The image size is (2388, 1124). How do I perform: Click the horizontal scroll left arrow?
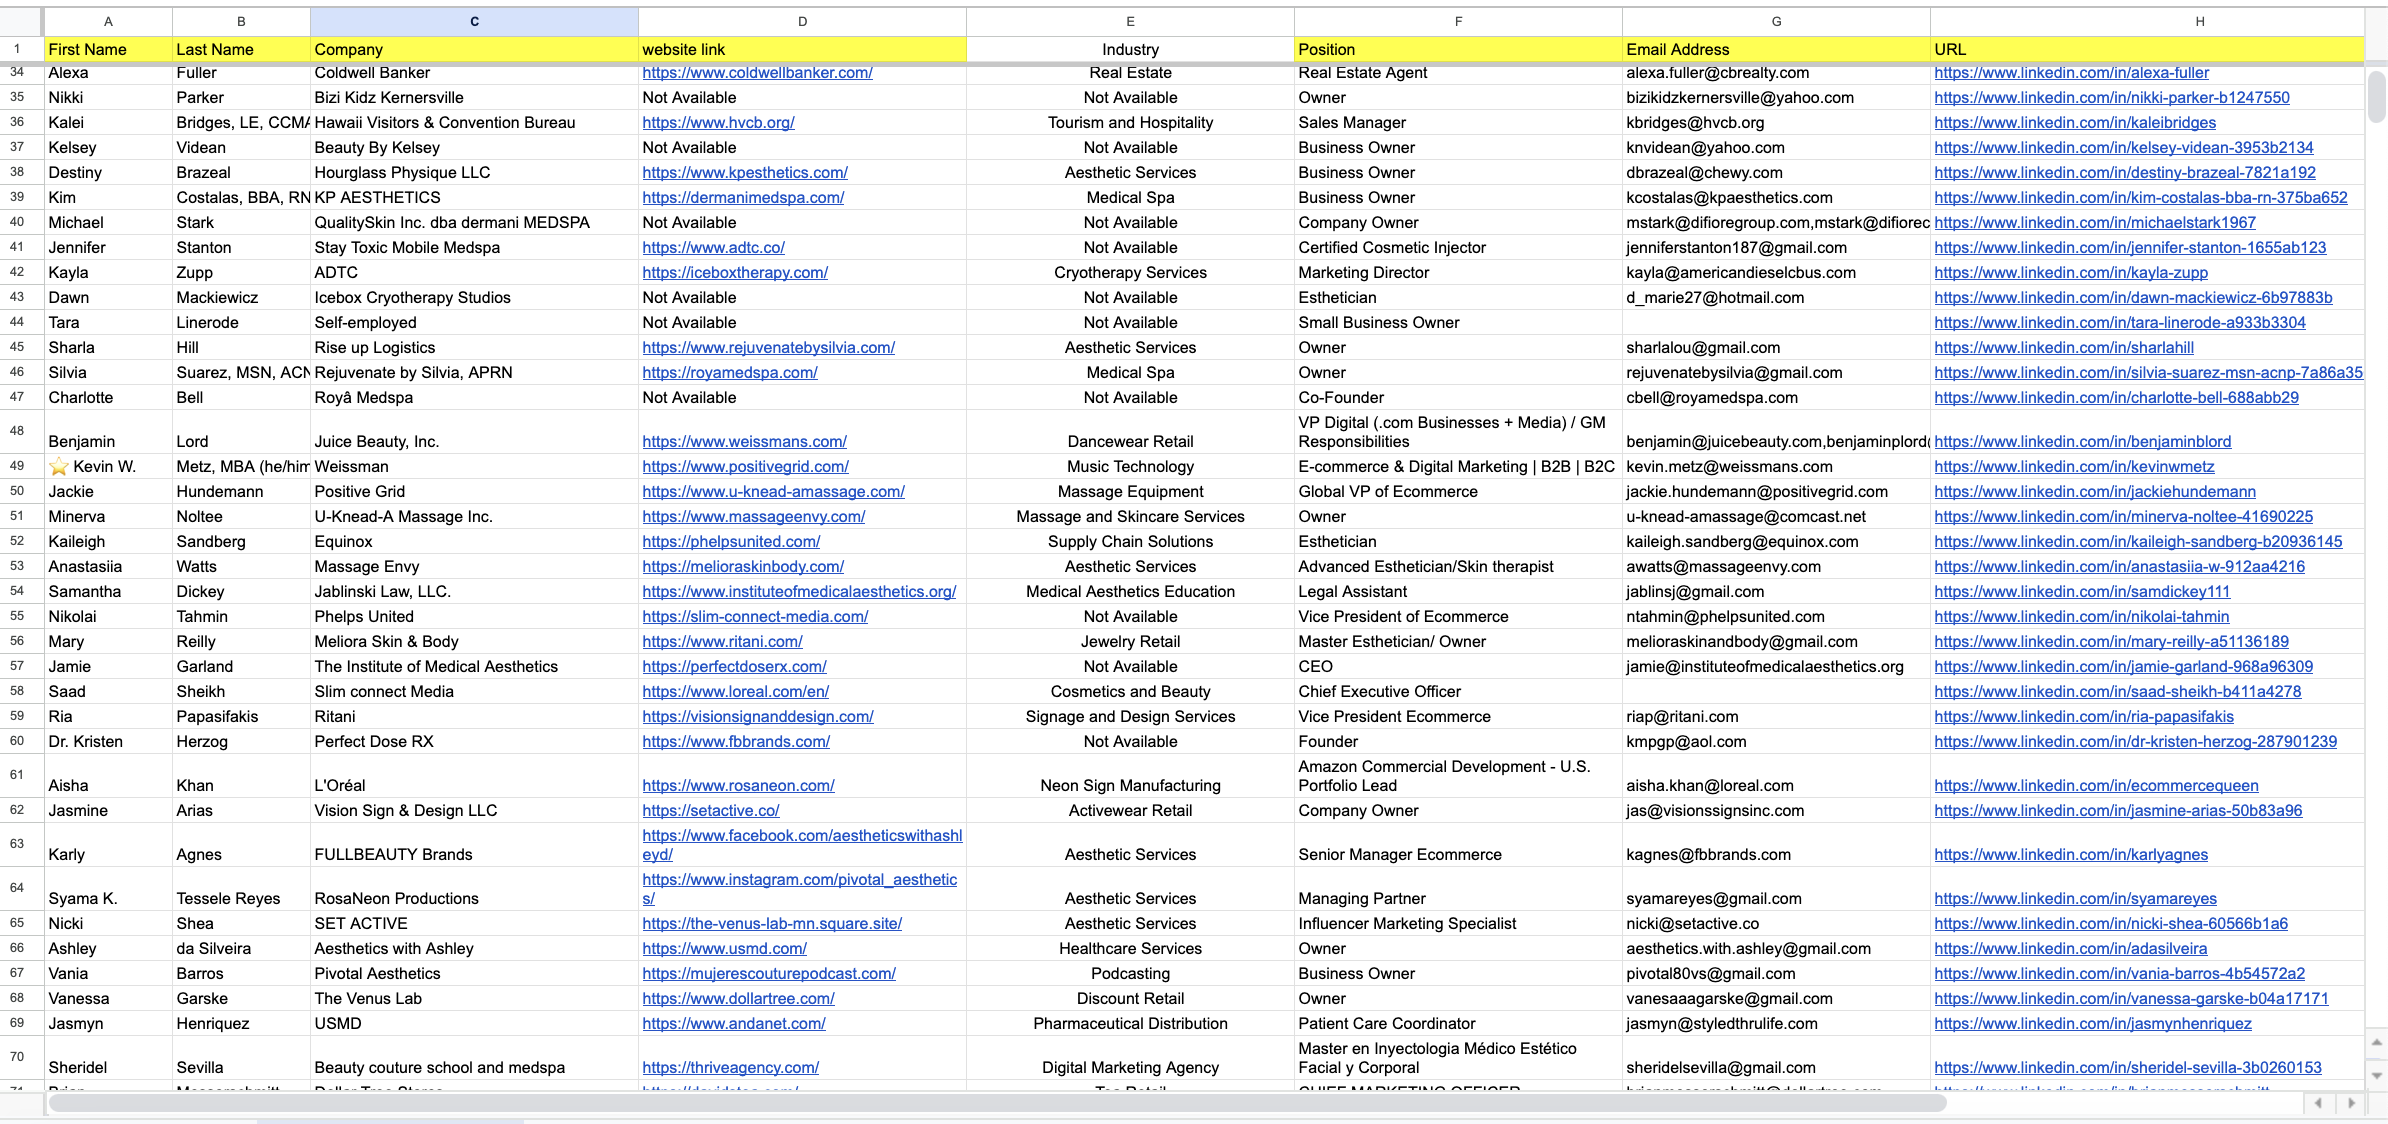(2319, 1103)
